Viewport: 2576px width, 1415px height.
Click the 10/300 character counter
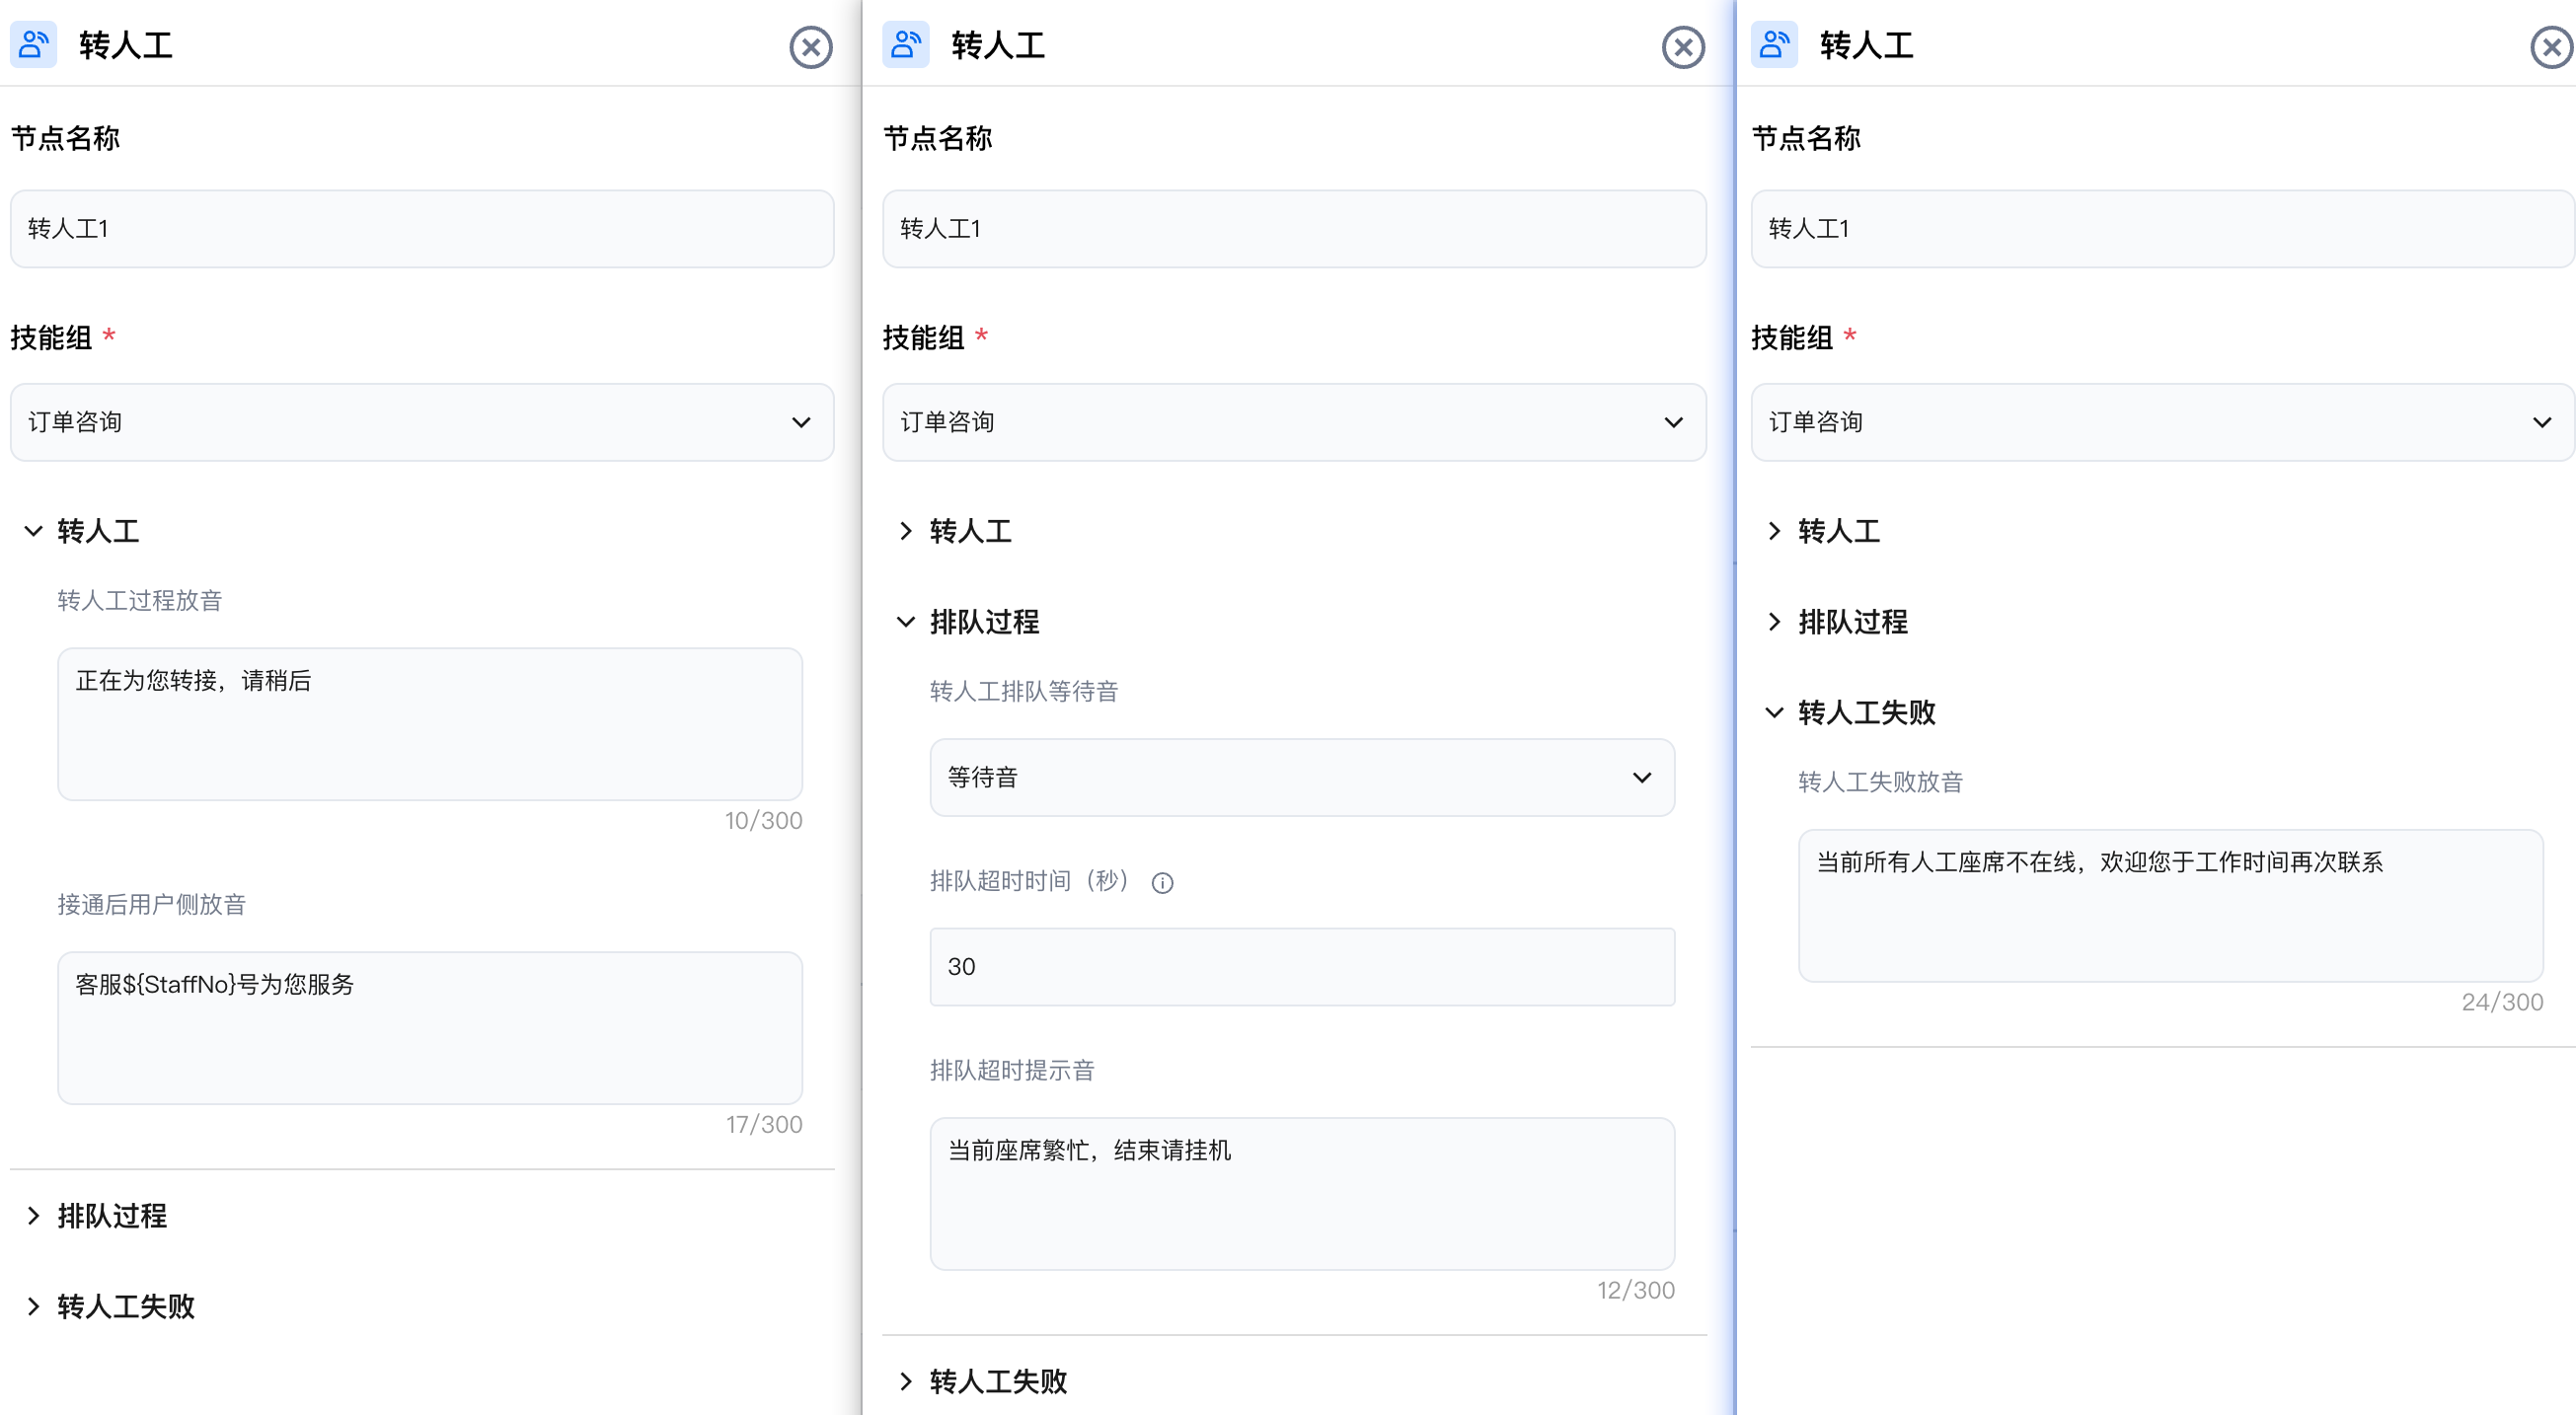click(x=764, y=821)
